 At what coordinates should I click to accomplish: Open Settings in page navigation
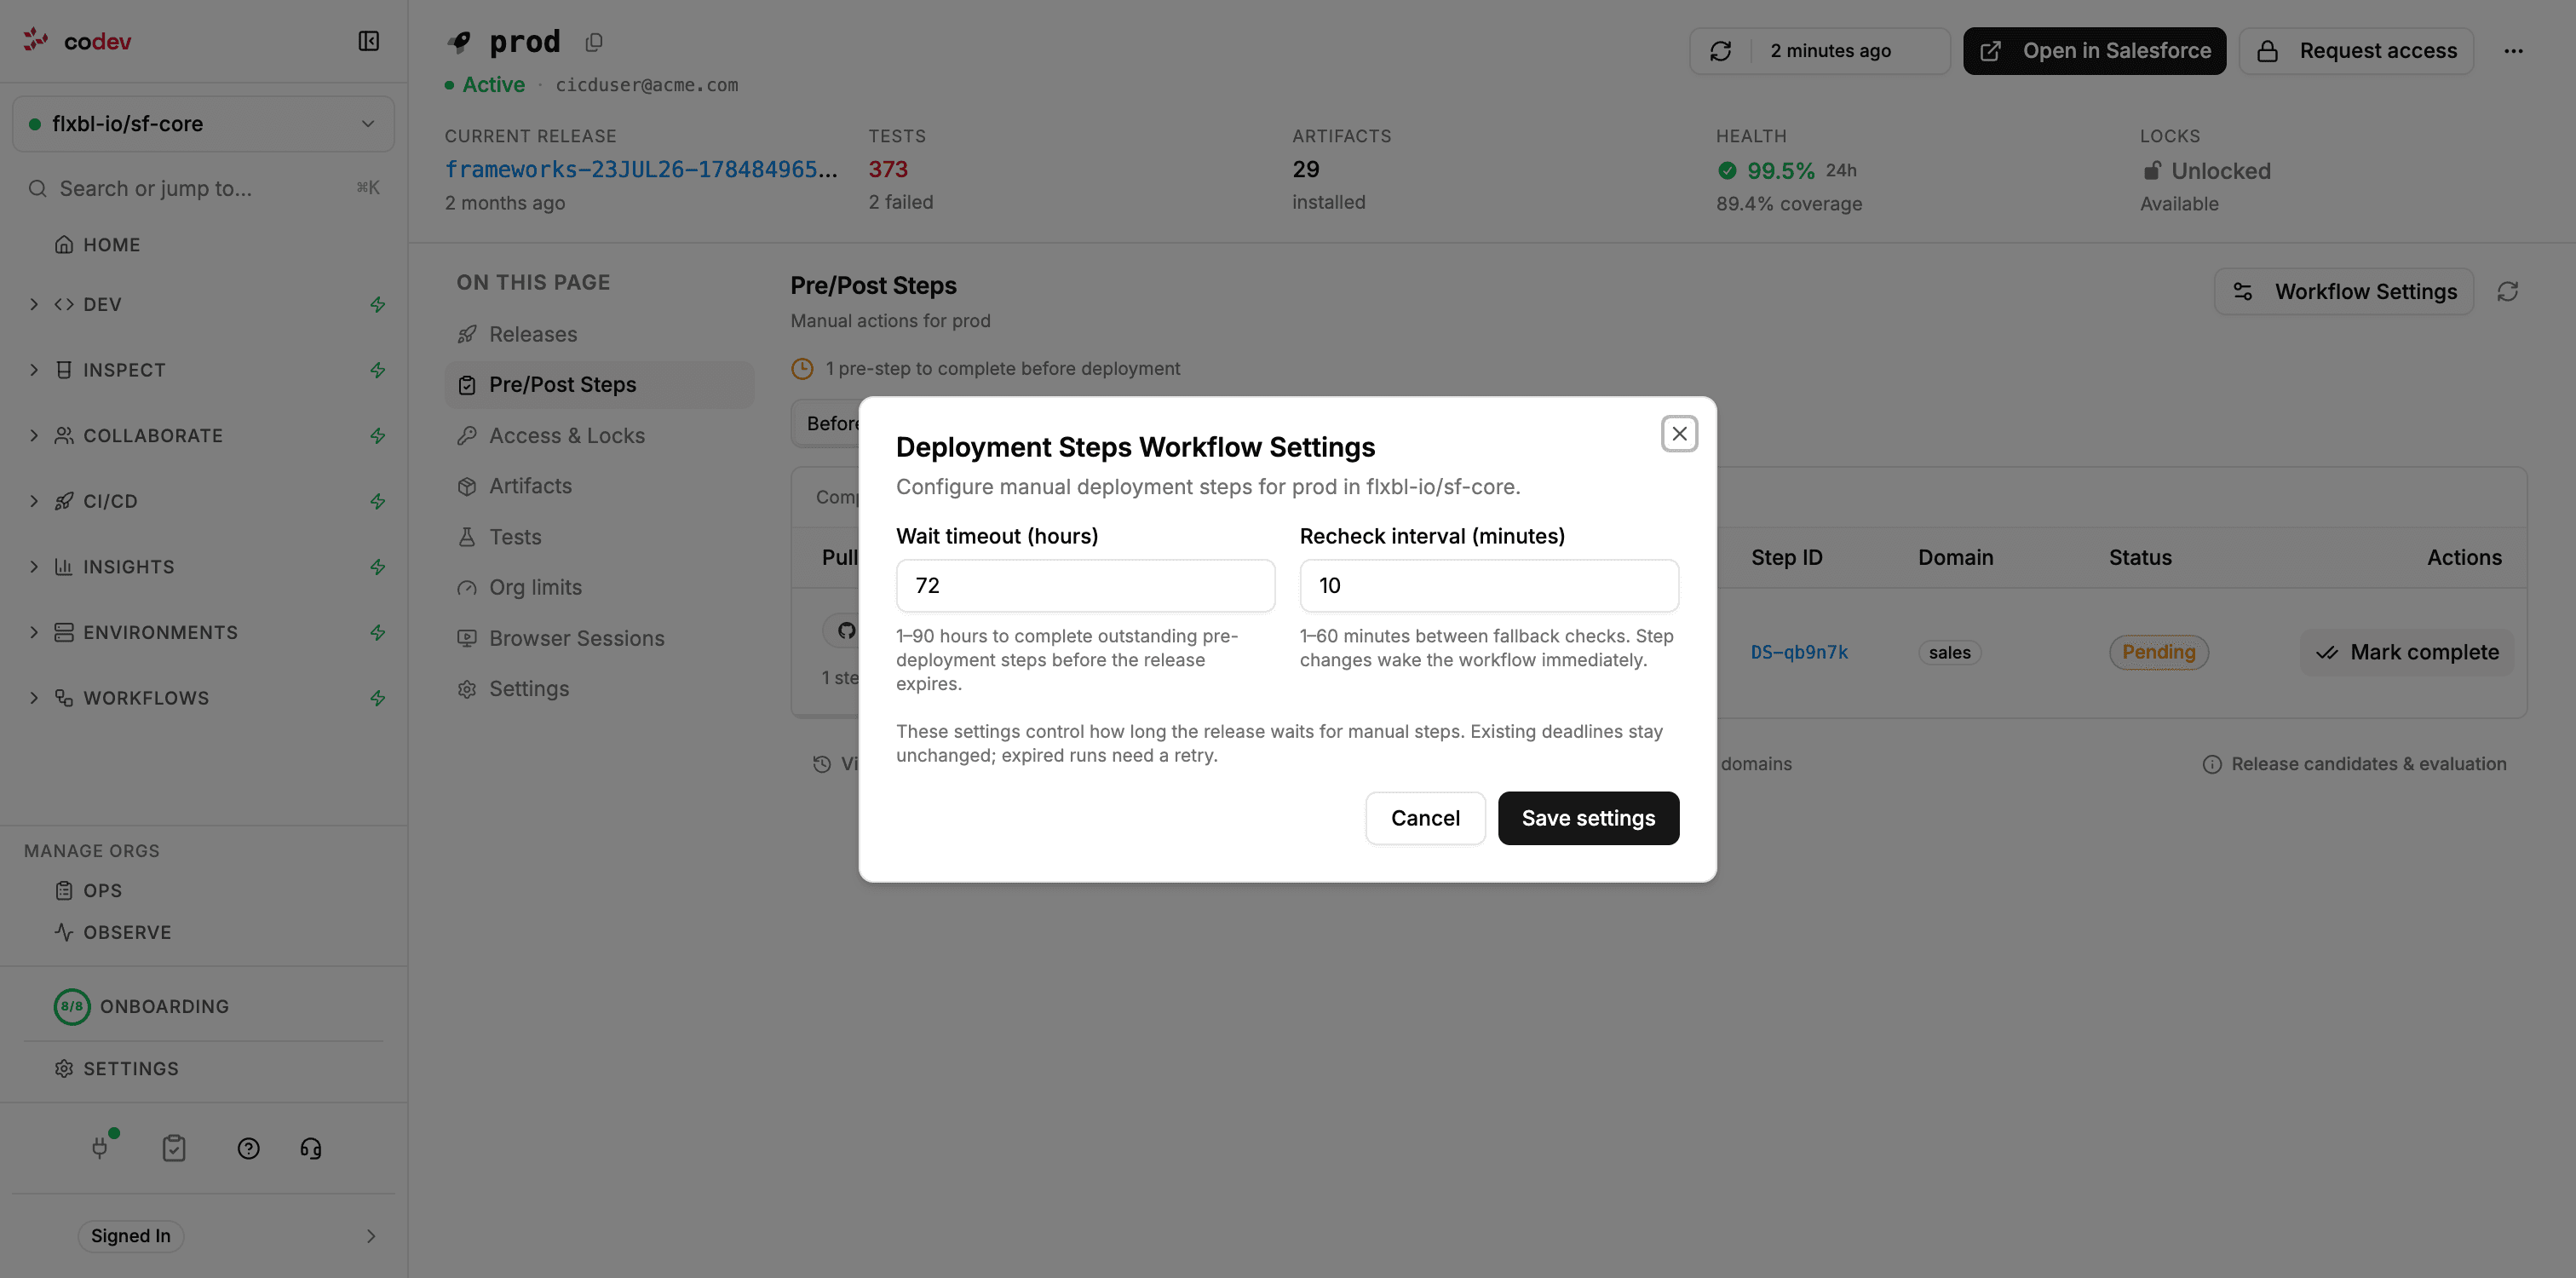(x=599, y=689)
